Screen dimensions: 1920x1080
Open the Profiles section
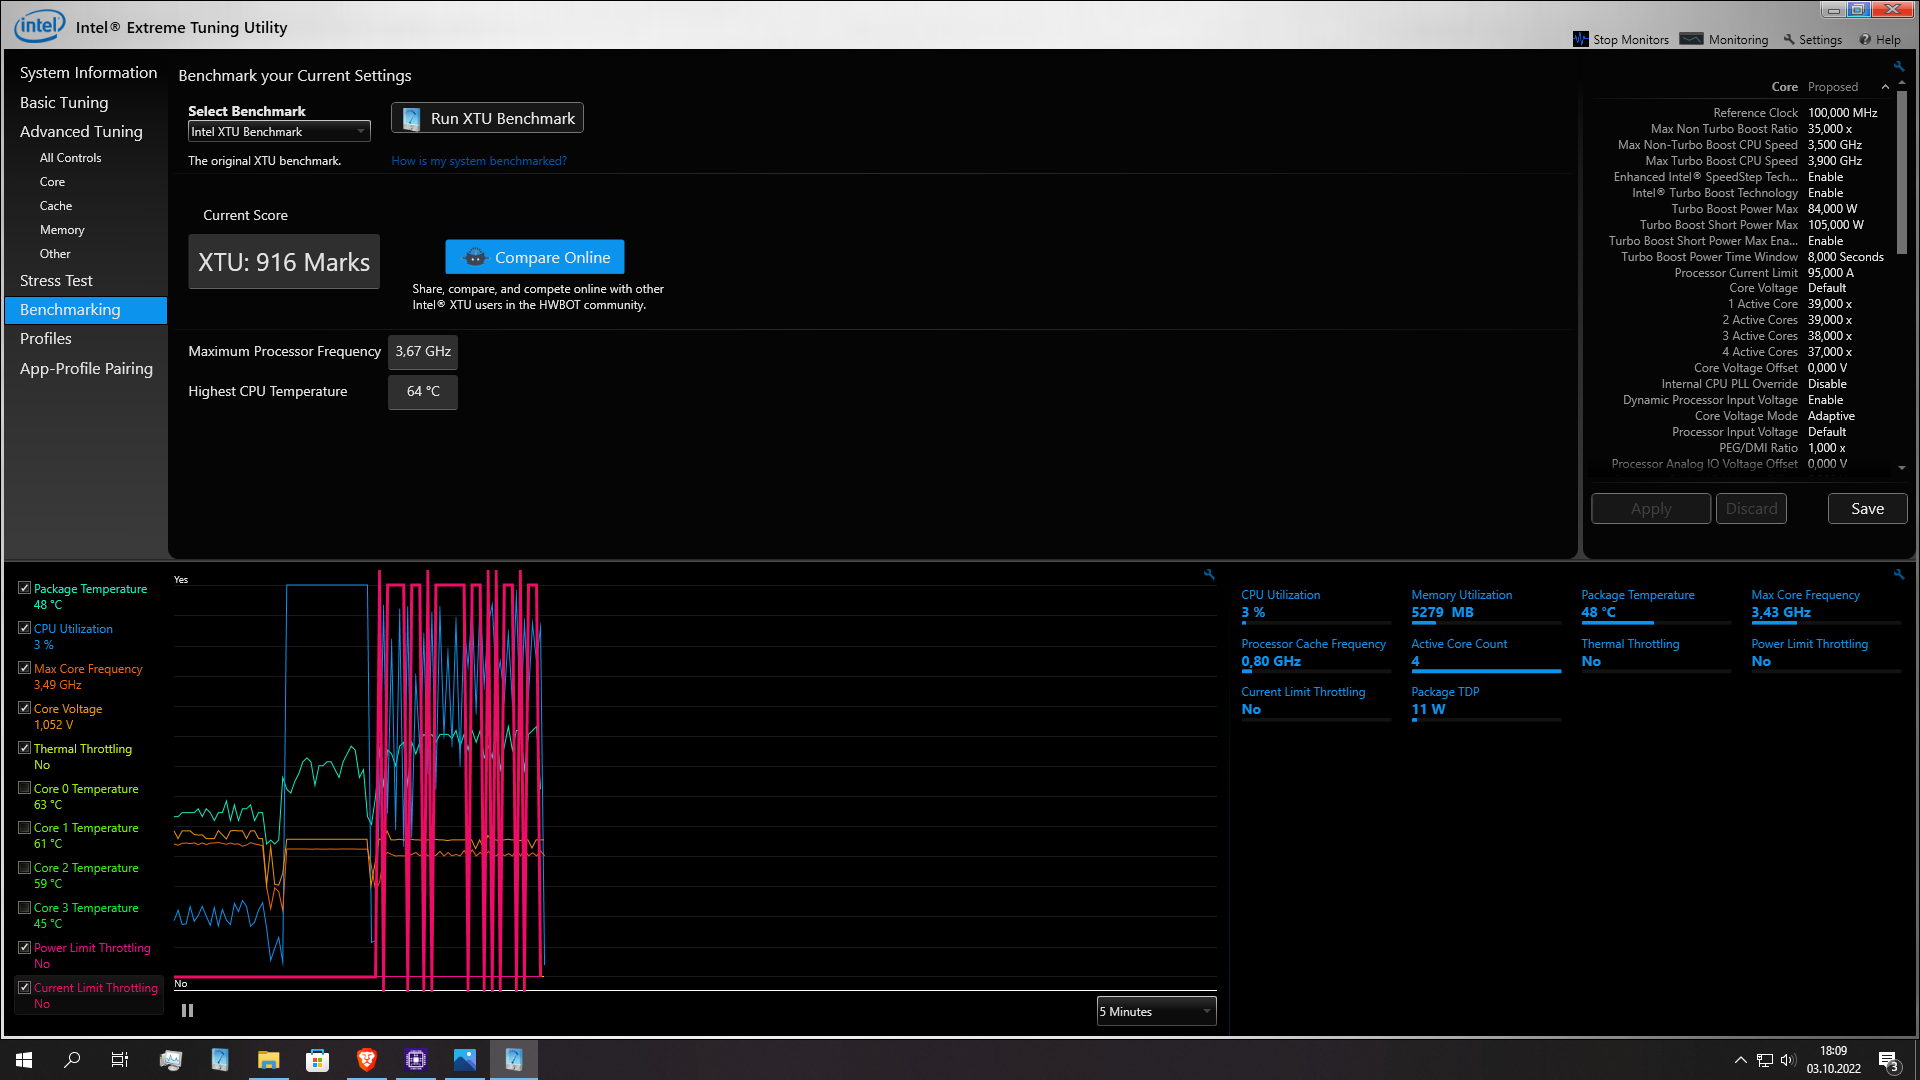point(46,339)
